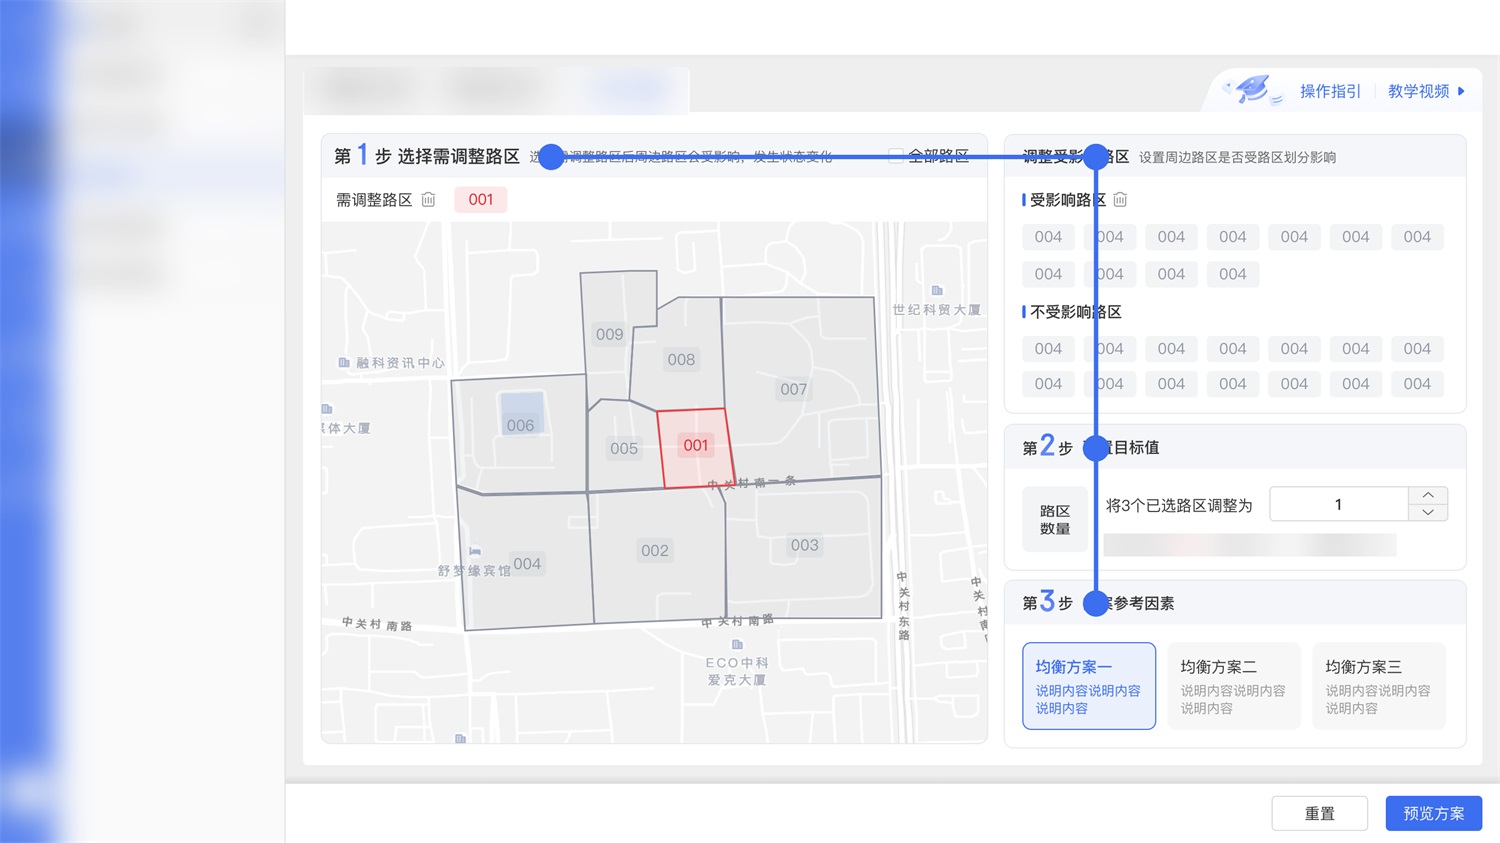Increase route count with up stepper arrow
1500x843 pixels.
[1428, 495]
